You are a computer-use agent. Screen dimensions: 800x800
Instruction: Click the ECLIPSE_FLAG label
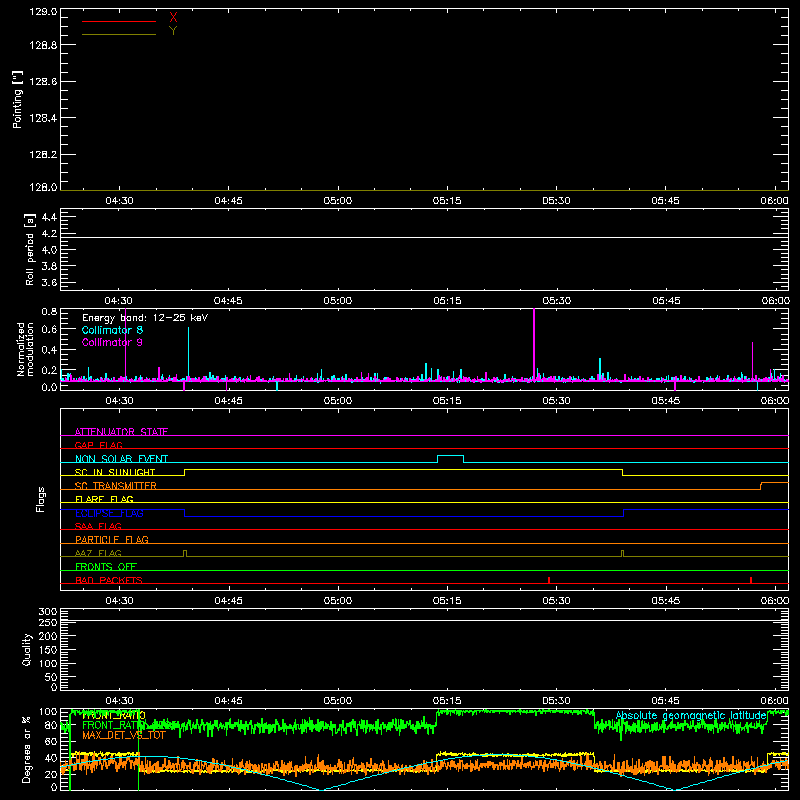pyautogui.click(x=109, y=513)
